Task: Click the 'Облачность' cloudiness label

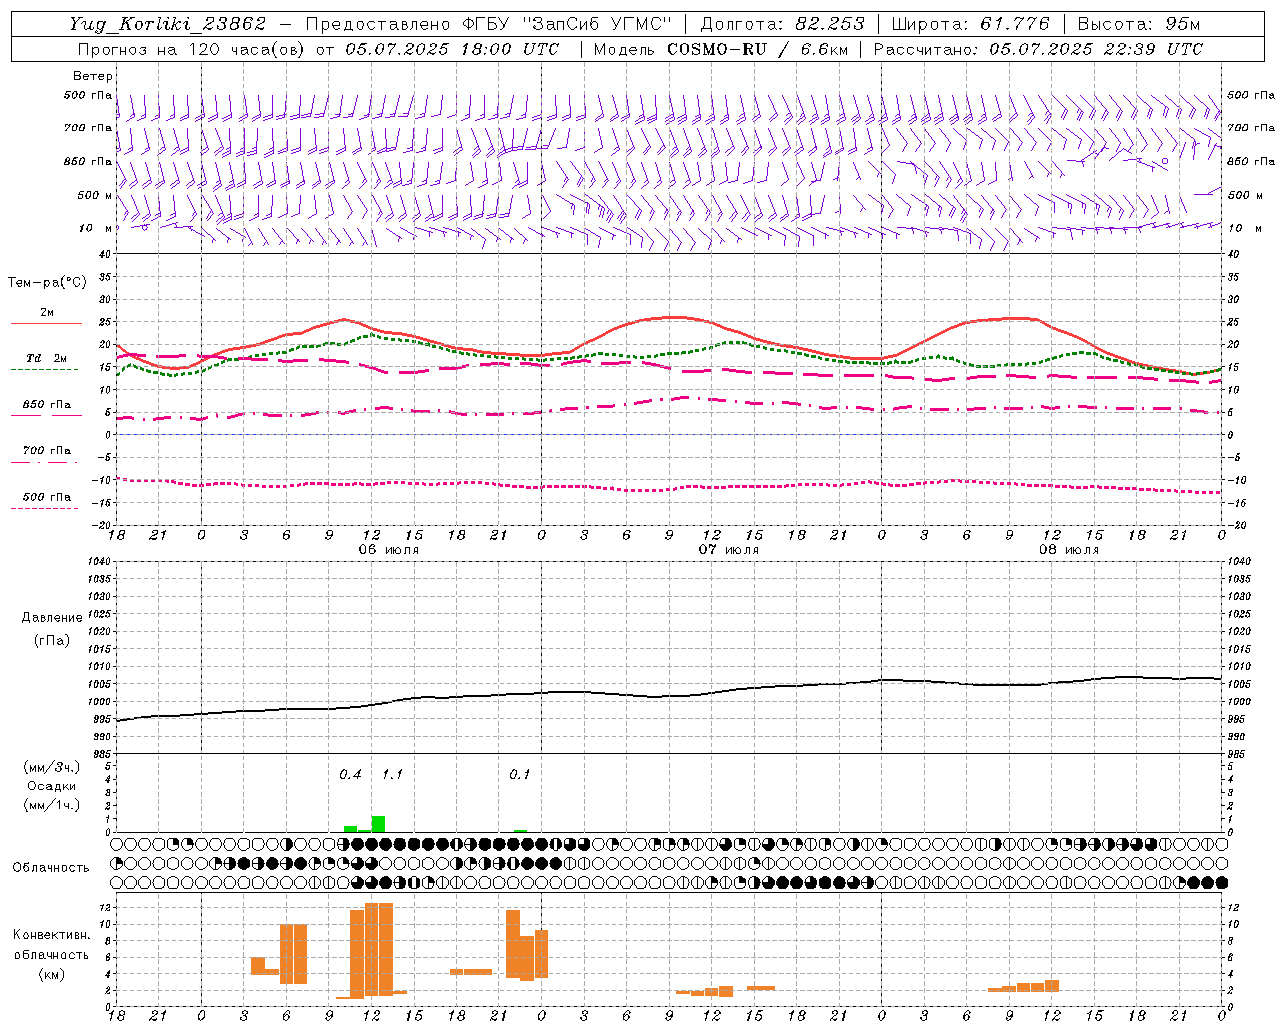Action: pos(51,868)
